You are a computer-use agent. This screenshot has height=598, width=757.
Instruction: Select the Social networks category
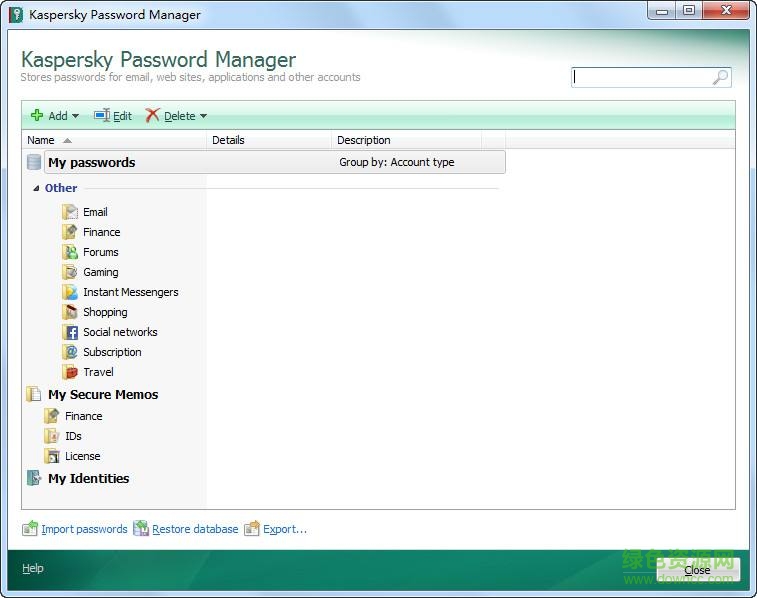(x=120, y=332)
